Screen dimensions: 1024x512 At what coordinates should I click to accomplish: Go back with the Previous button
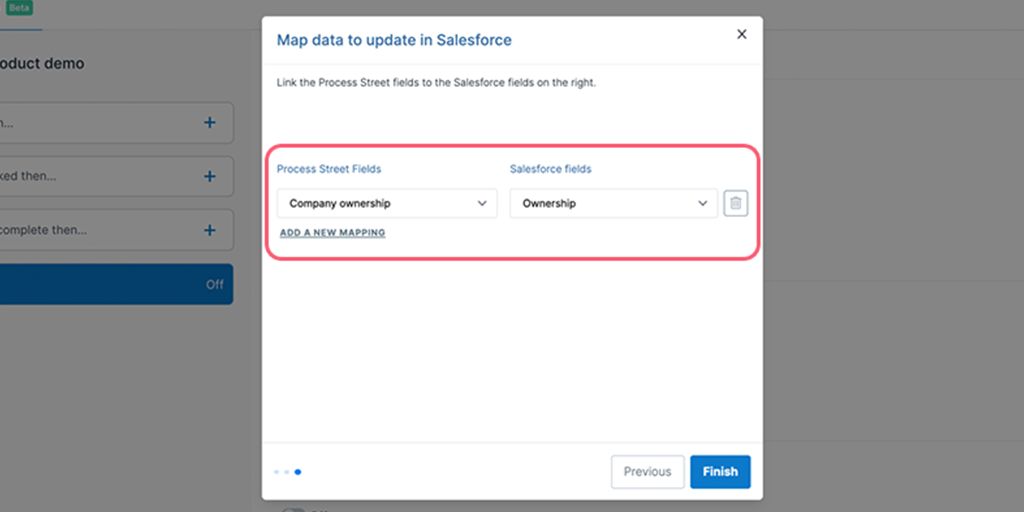(647, 472)
